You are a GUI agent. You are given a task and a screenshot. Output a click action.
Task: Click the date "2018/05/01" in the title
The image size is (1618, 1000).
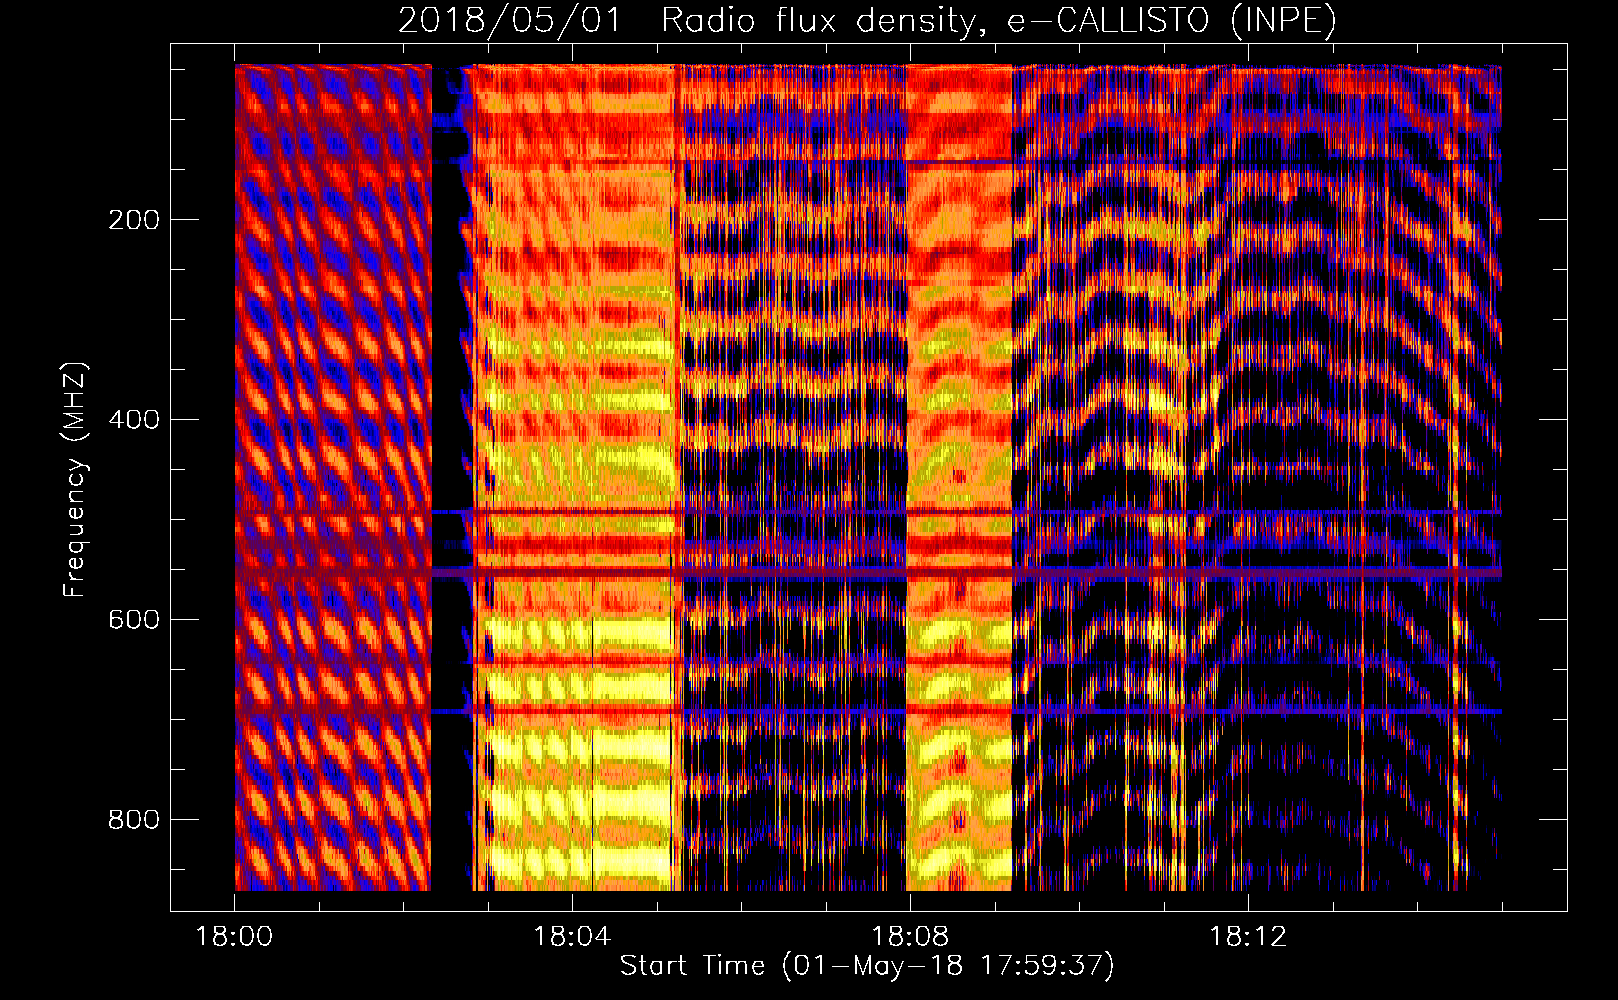pyautogui.click(x=510, y=21)
